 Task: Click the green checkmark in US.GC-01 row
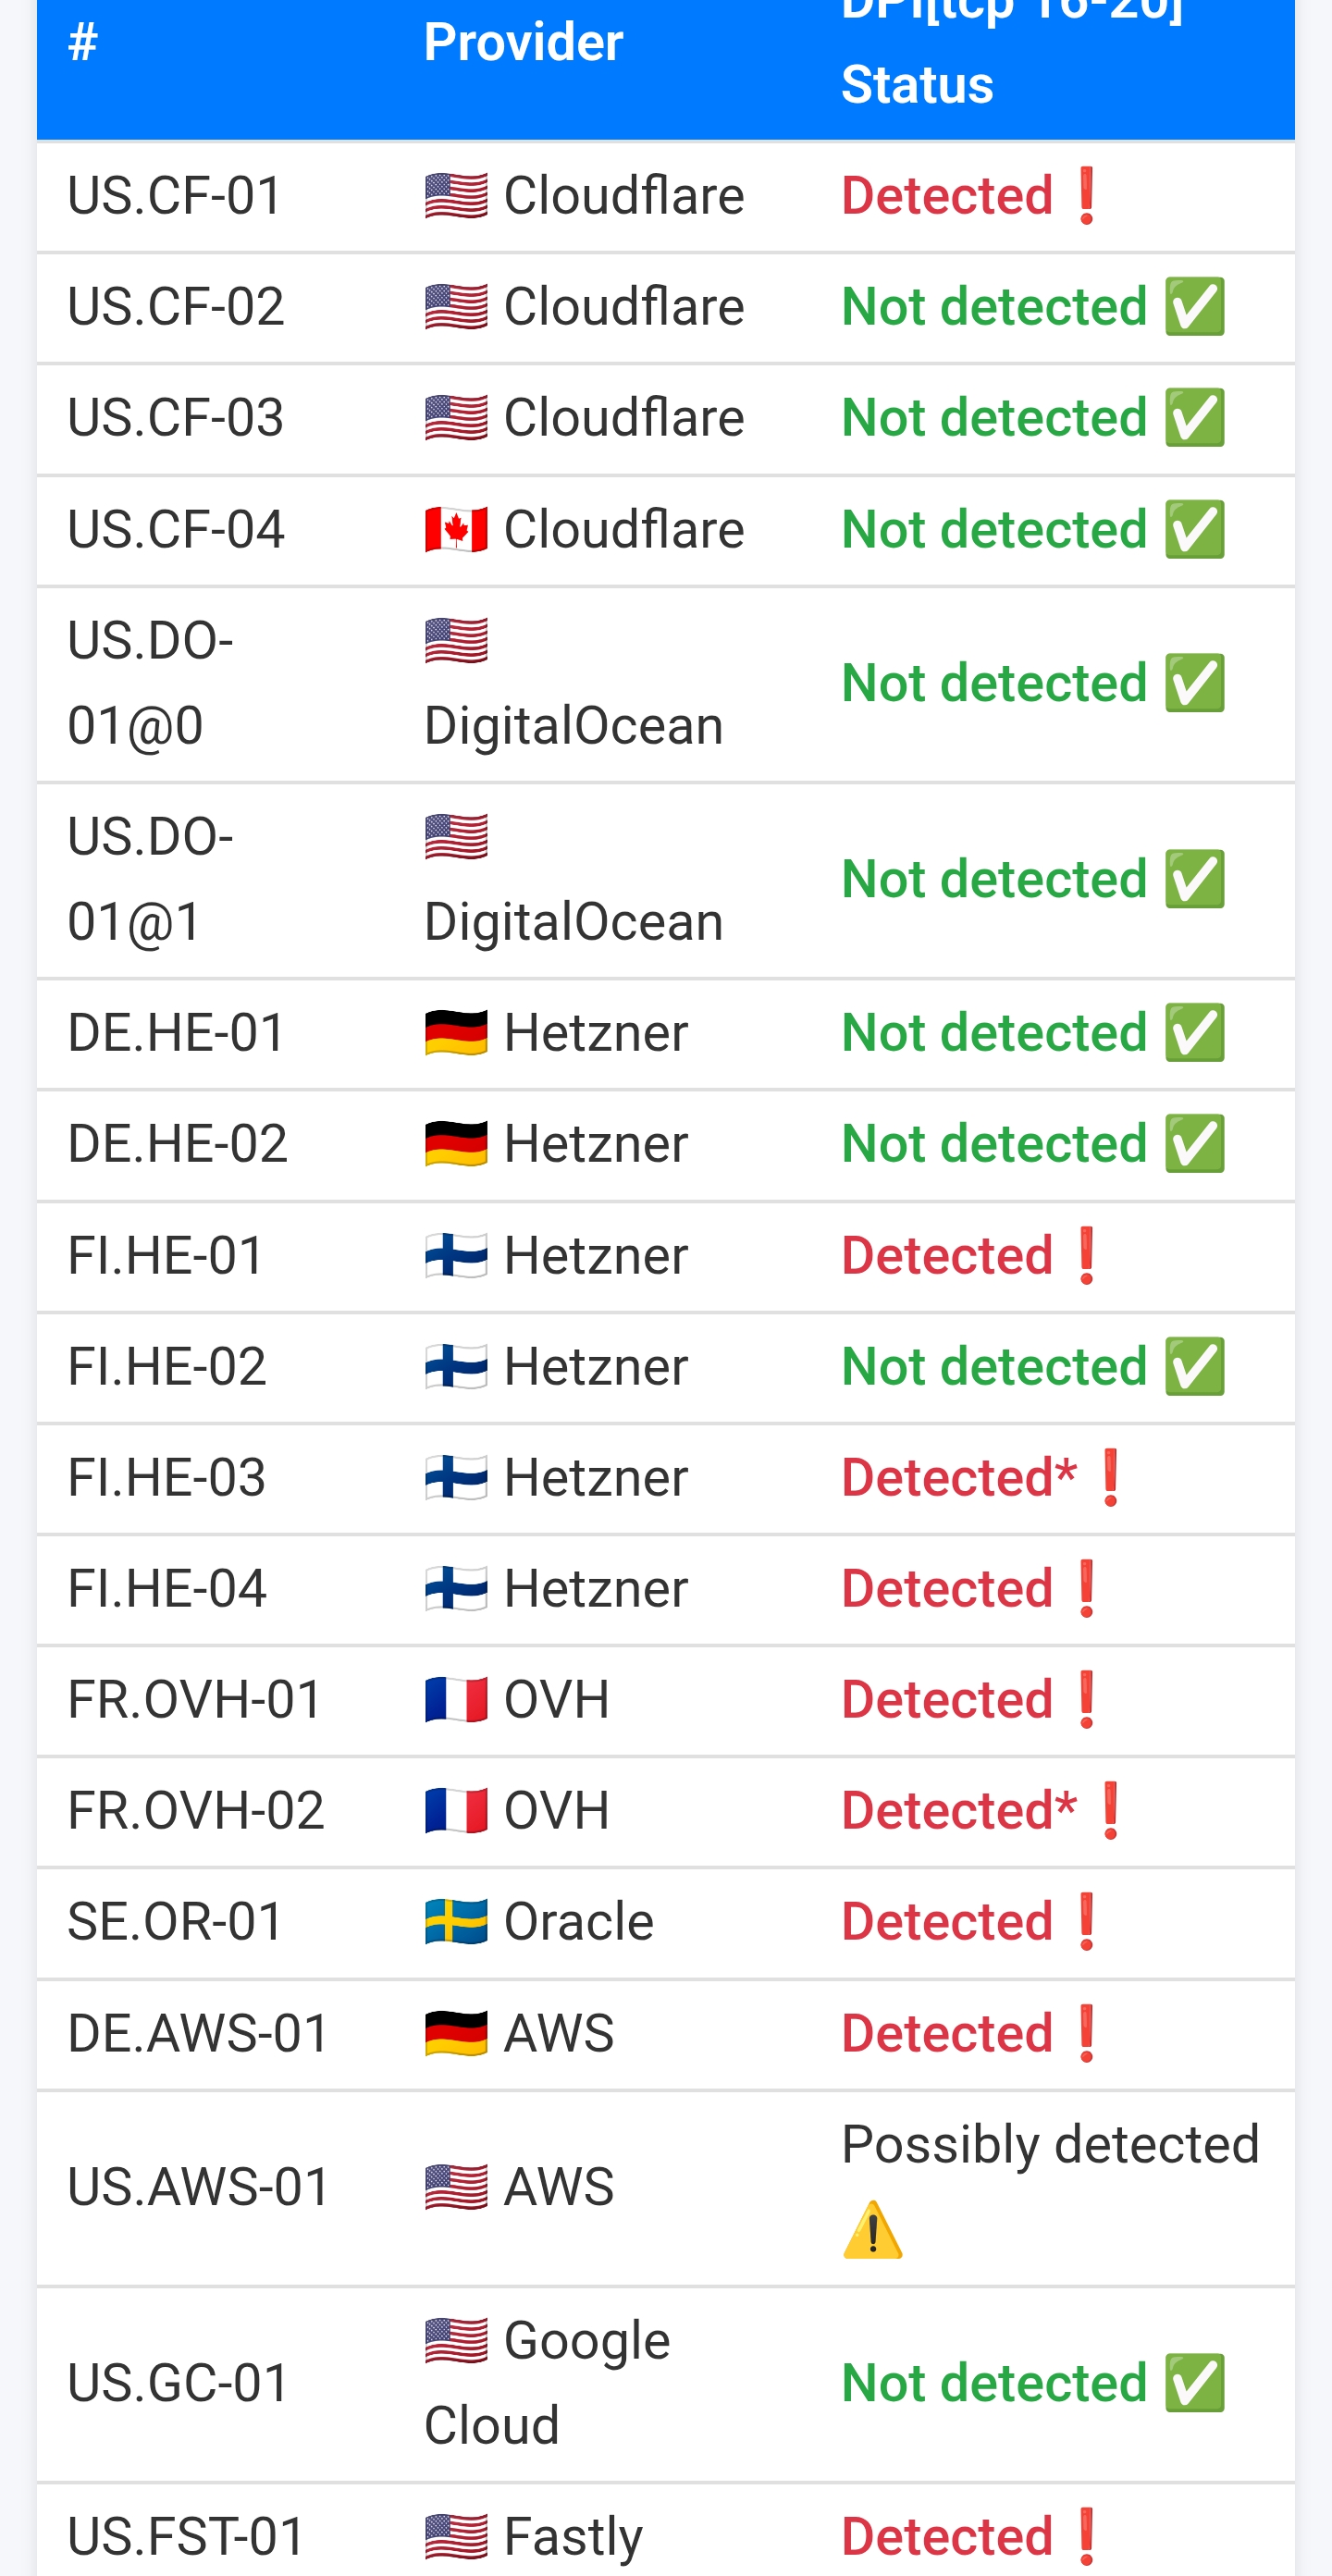(1195, 2383)
